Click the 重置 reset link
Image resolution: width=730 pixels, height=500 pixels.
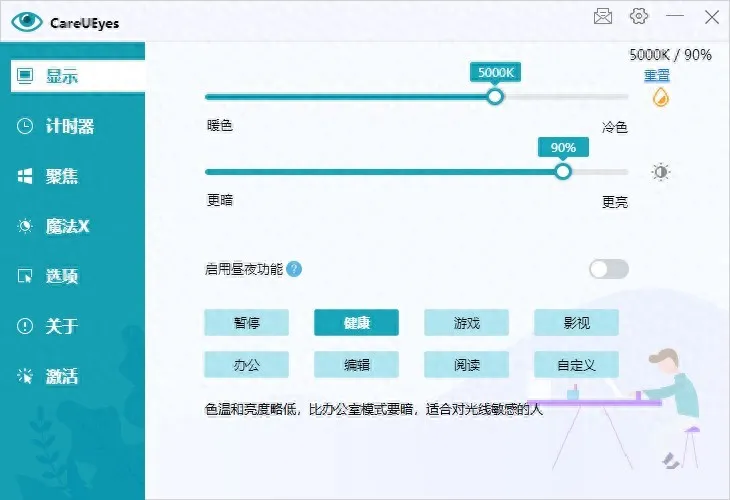(656, 75)
